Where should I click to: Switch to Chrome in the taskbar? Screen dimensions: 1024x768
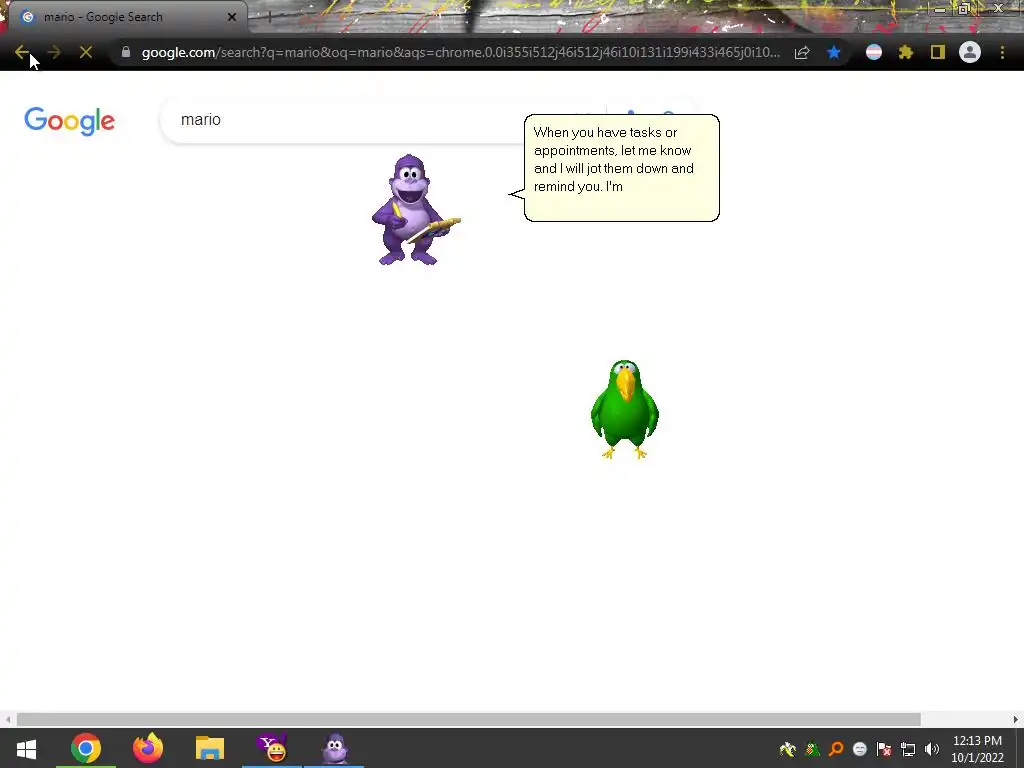(x=86, y=748)
